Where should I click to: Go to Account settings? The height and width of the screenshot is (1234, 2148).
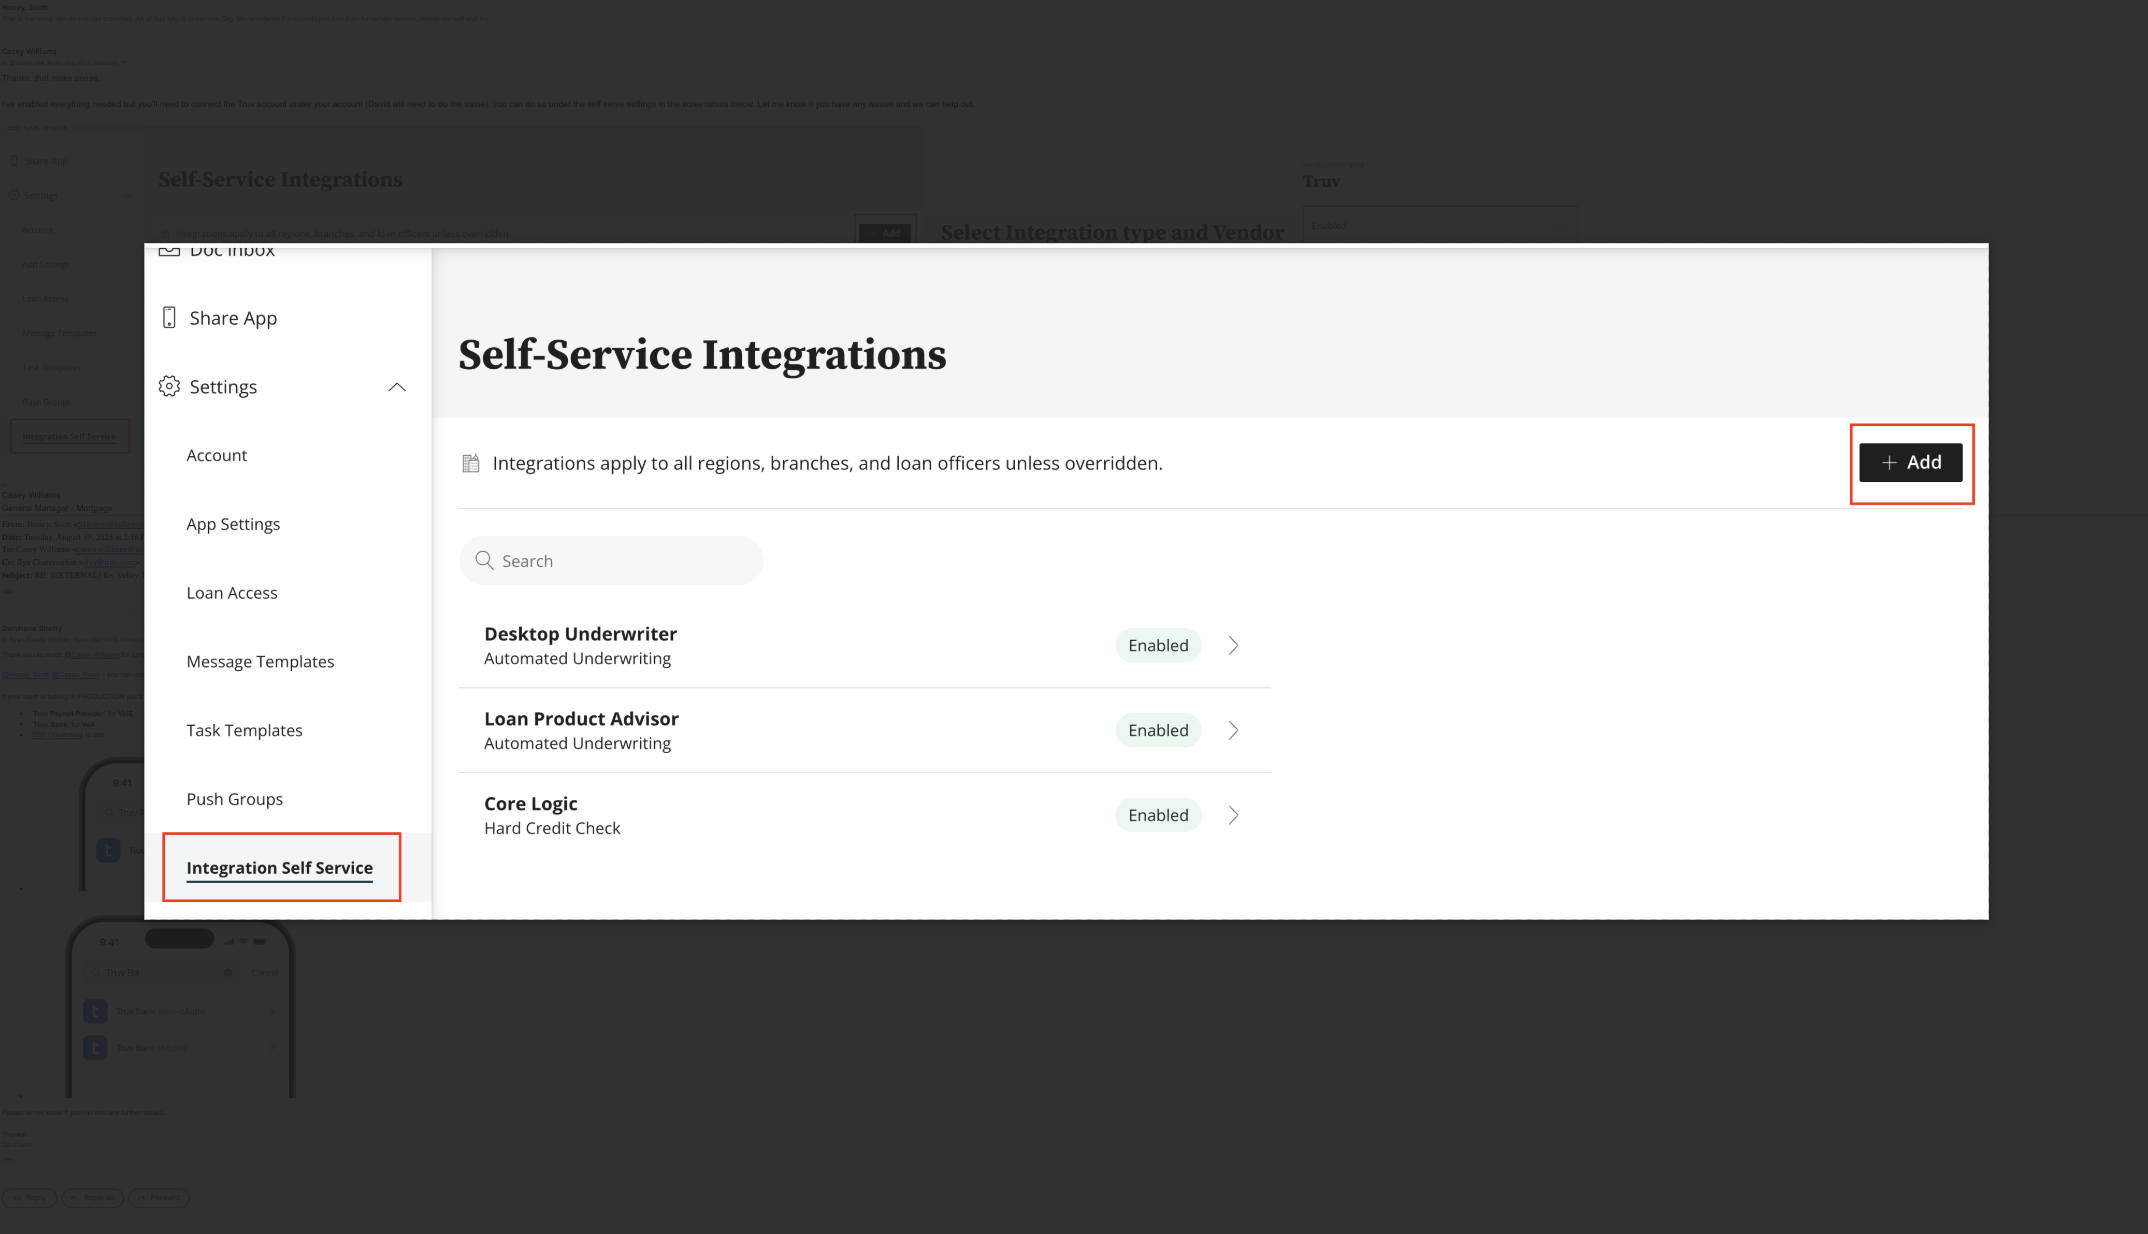(x=216, y=455)
